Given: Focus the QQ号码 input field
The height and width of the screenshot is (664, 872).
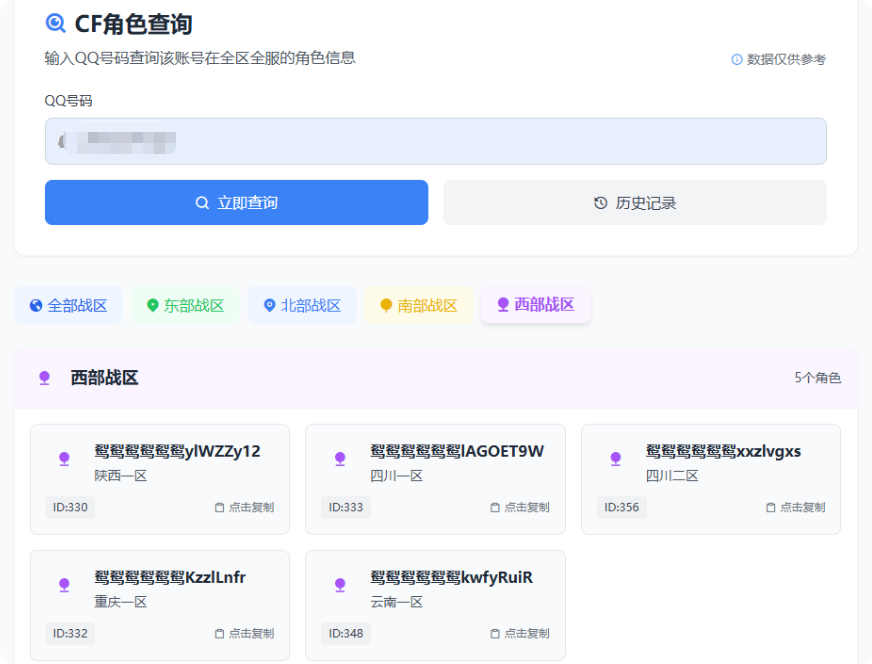Looking at the screenshot, I should point(435,141).
